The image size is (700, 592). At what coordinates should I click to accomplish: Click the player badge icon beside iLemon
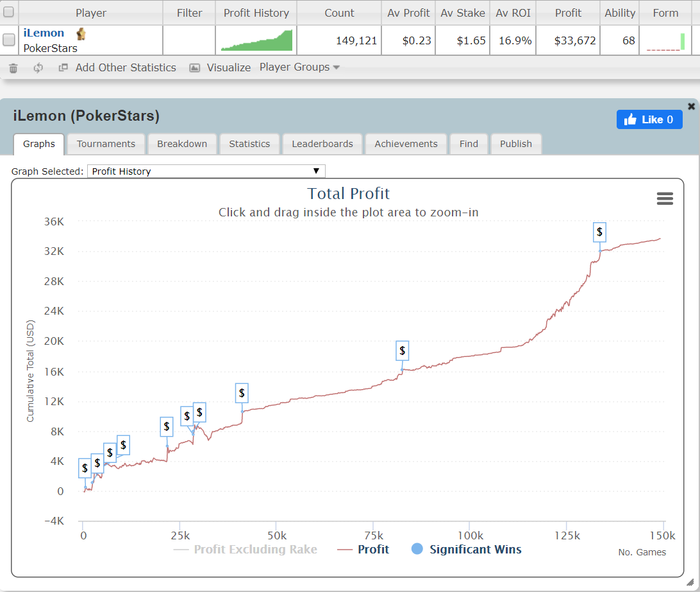click(81, 33)
